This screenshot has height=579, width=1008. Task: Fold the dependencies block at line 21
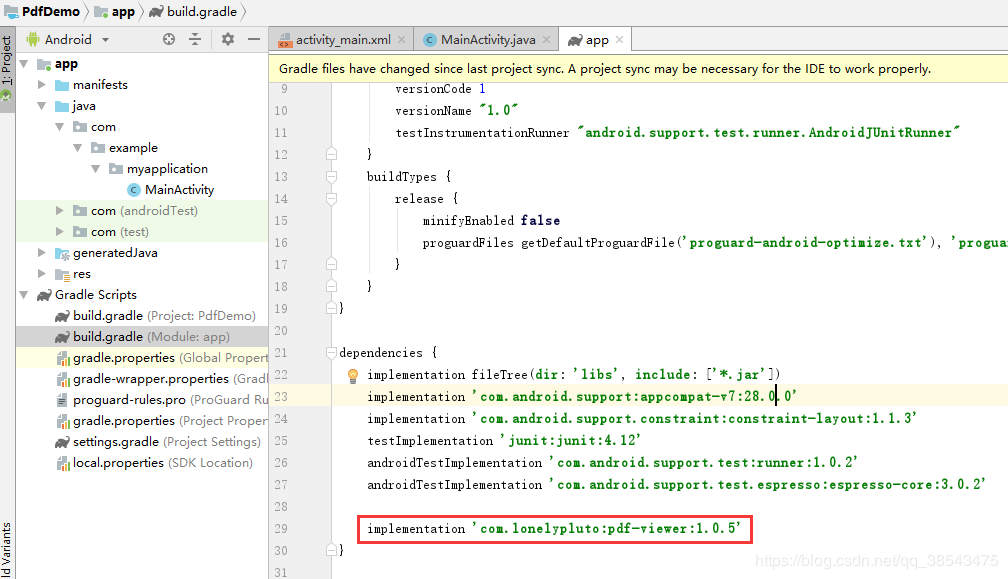[331, 352]
